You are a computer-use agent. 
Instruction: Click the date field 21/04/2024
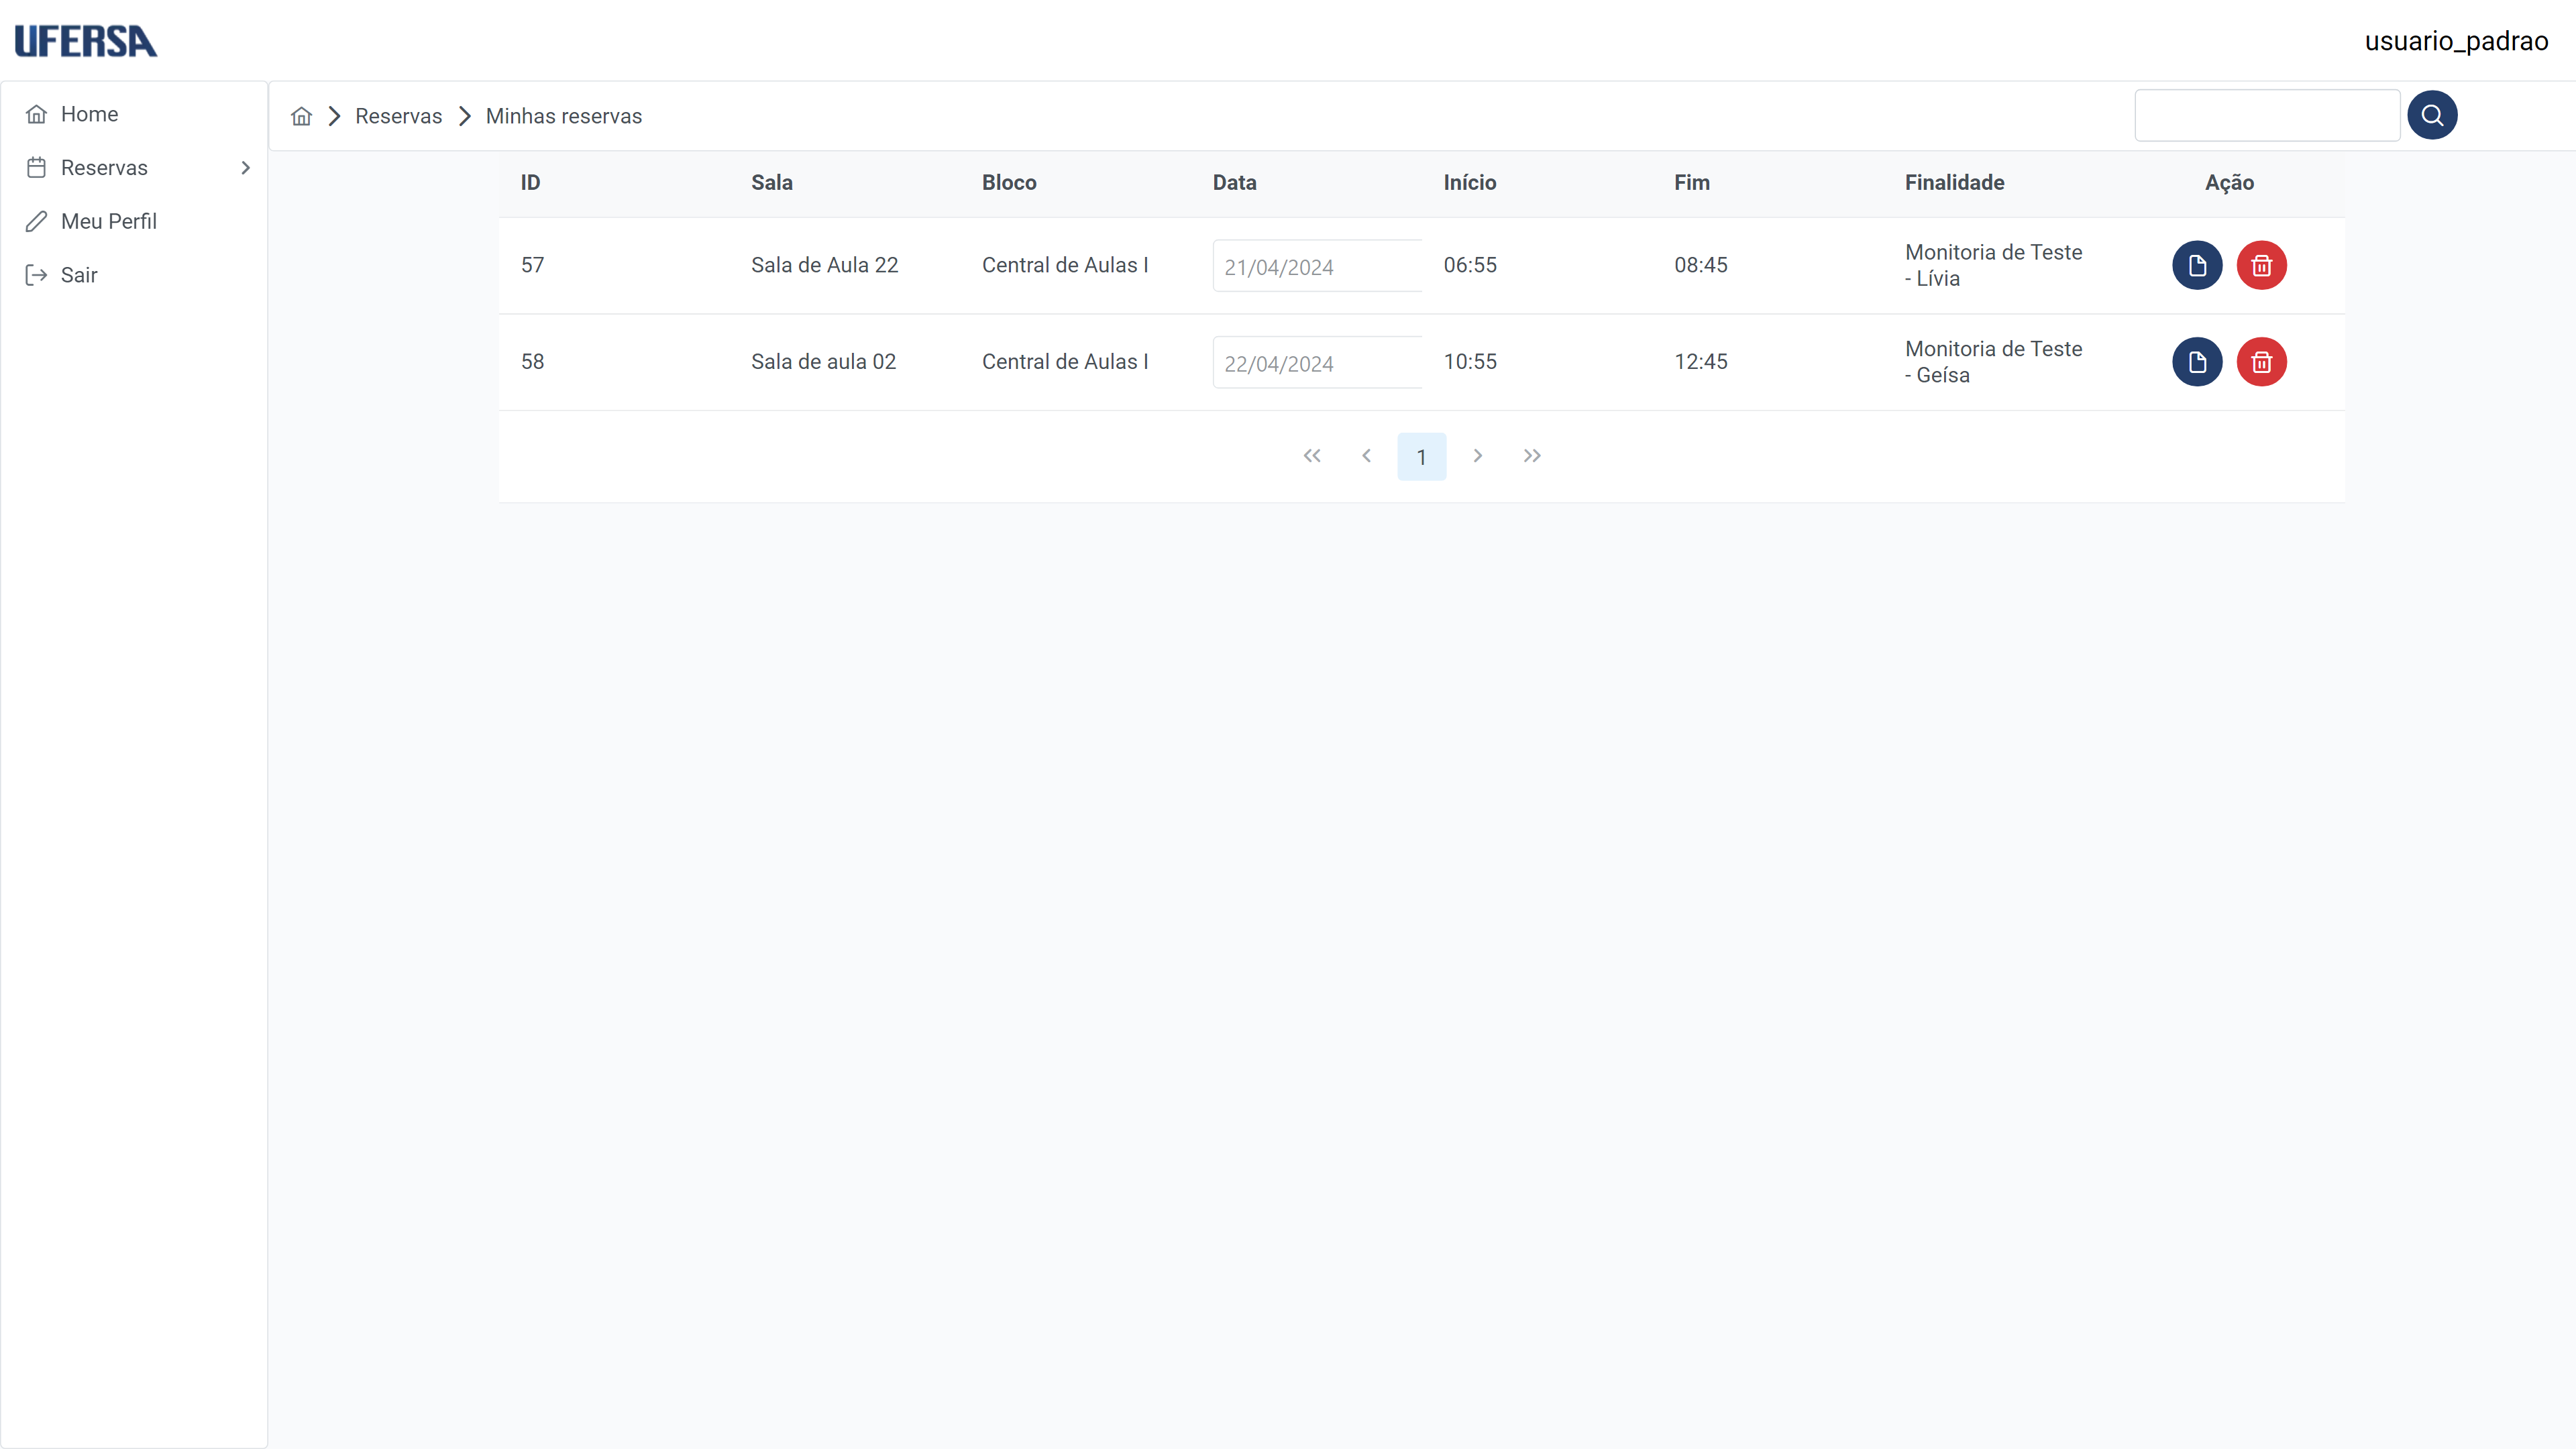1317,266
